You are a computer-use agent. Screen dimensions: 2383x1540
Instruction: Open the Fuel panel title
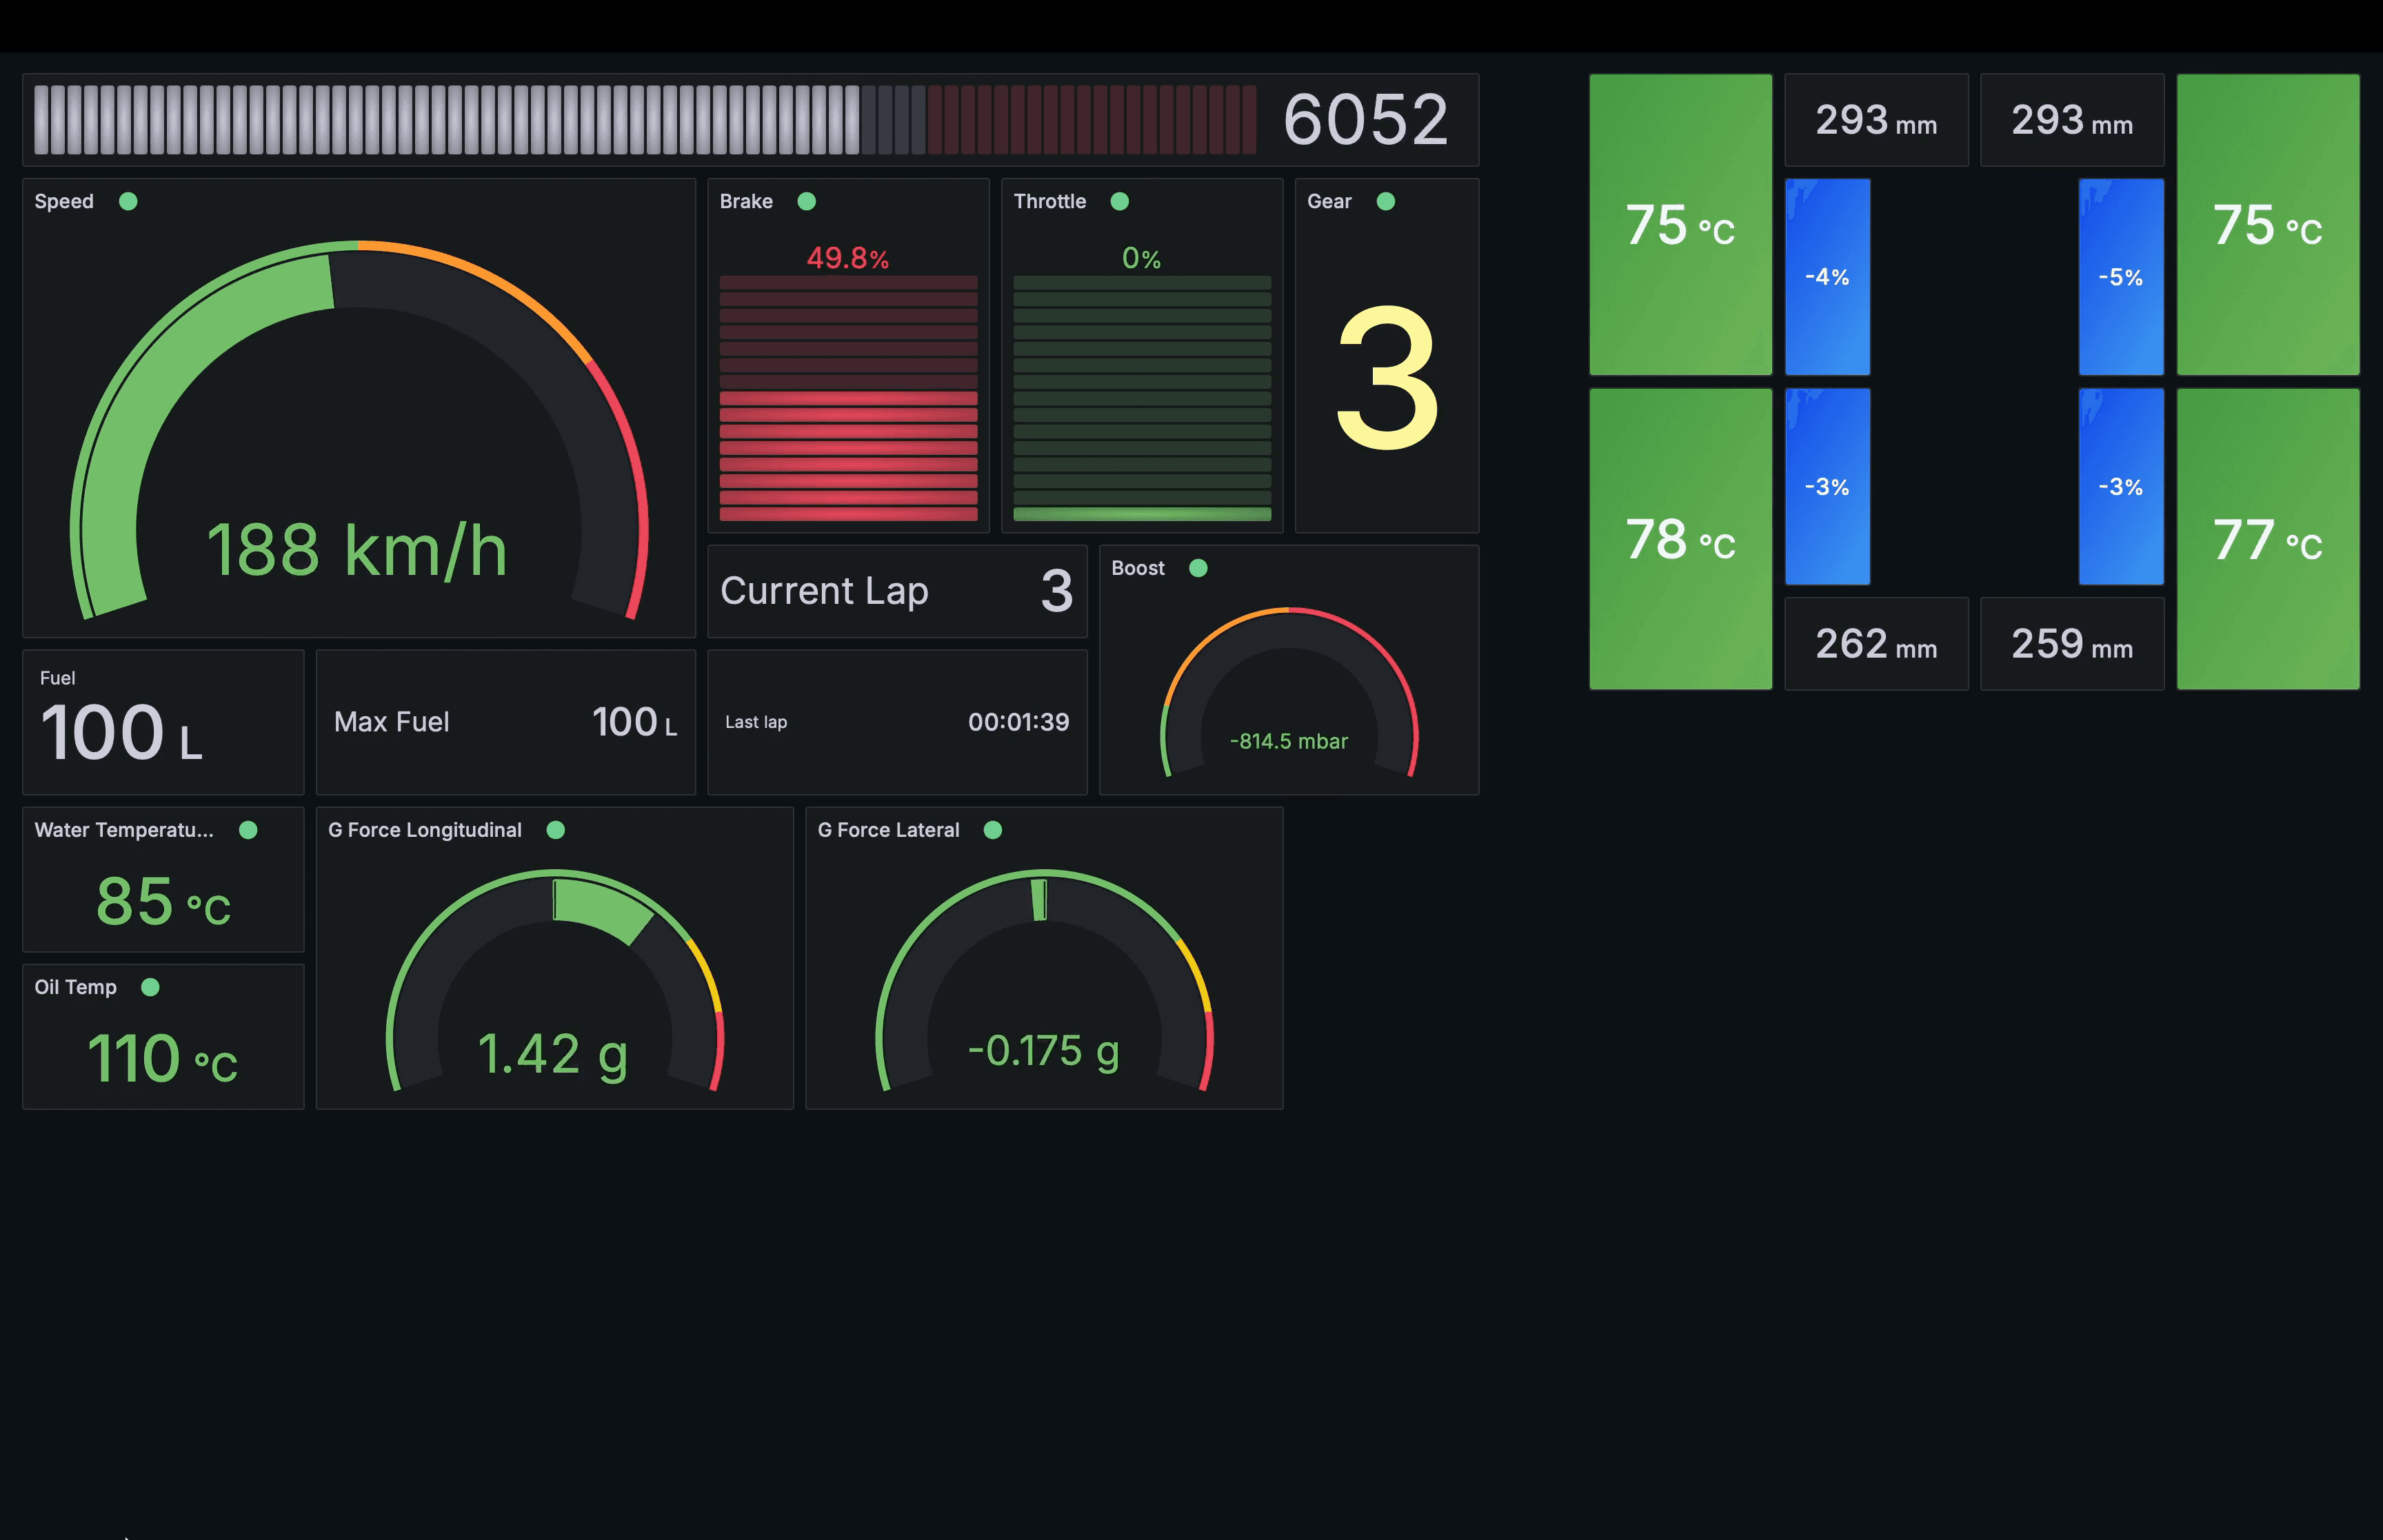tap(57, 678)
